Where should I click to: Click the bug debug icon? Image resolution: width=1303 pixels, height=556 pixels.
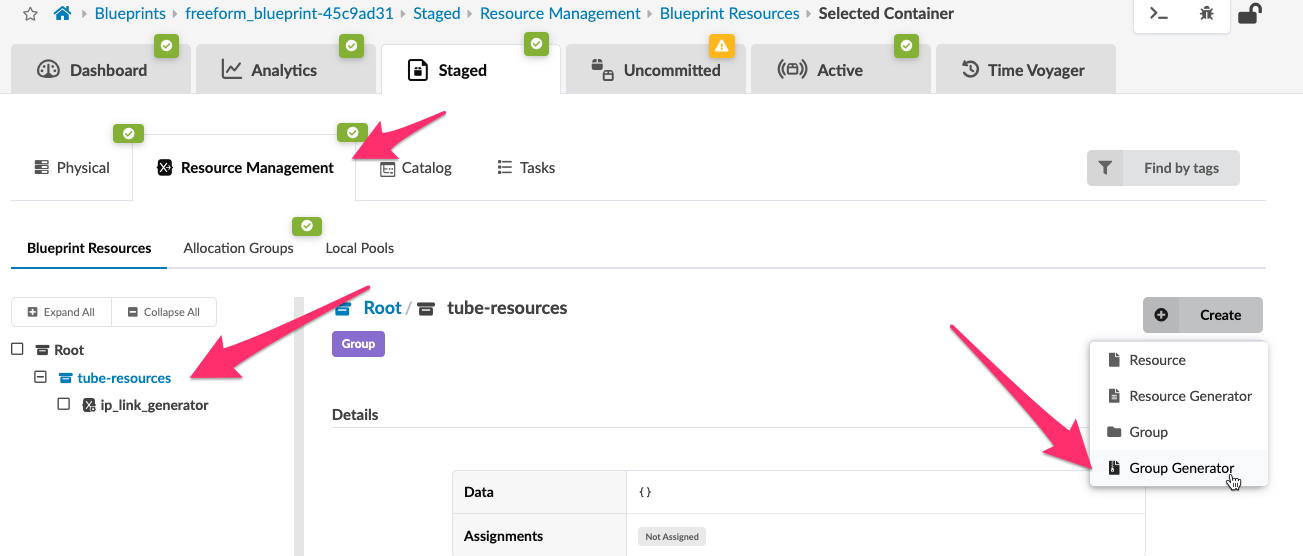click(x=1207, y=14)
